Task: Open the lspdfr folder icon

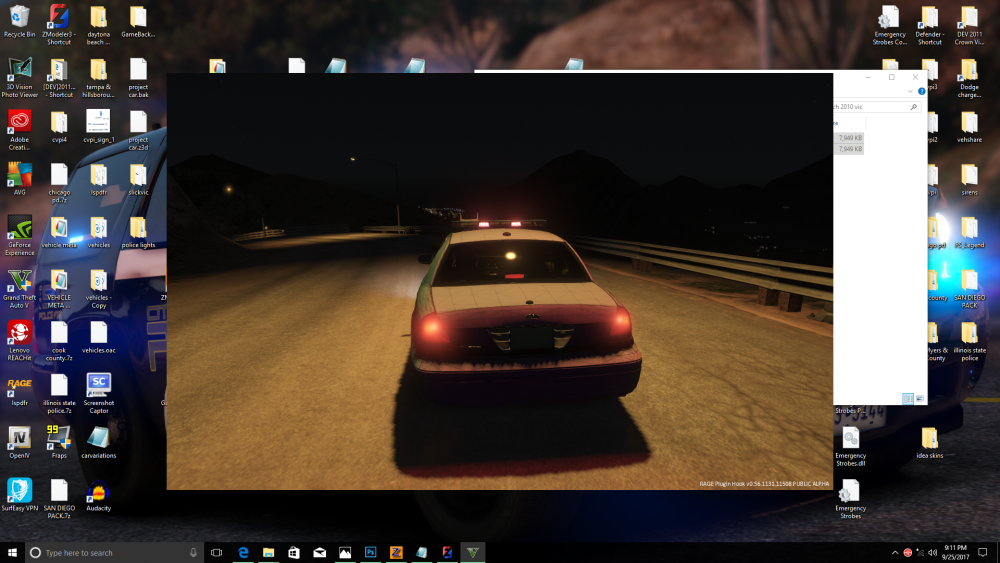Action: tap(98, 179)
